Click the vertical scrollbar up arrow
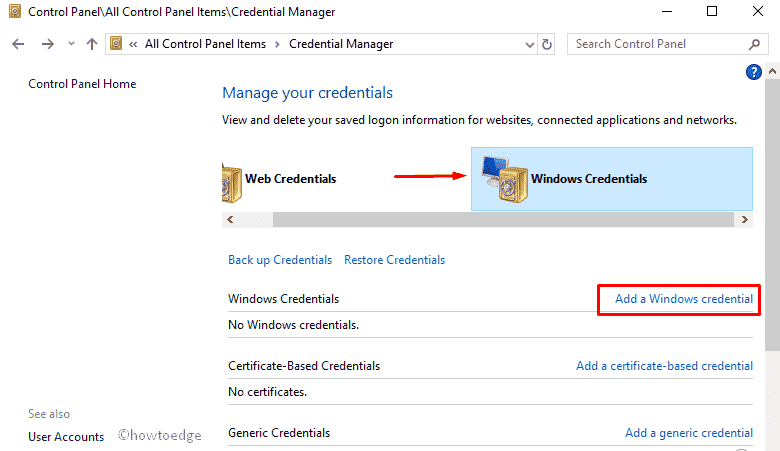 click(x=772, y=72)
